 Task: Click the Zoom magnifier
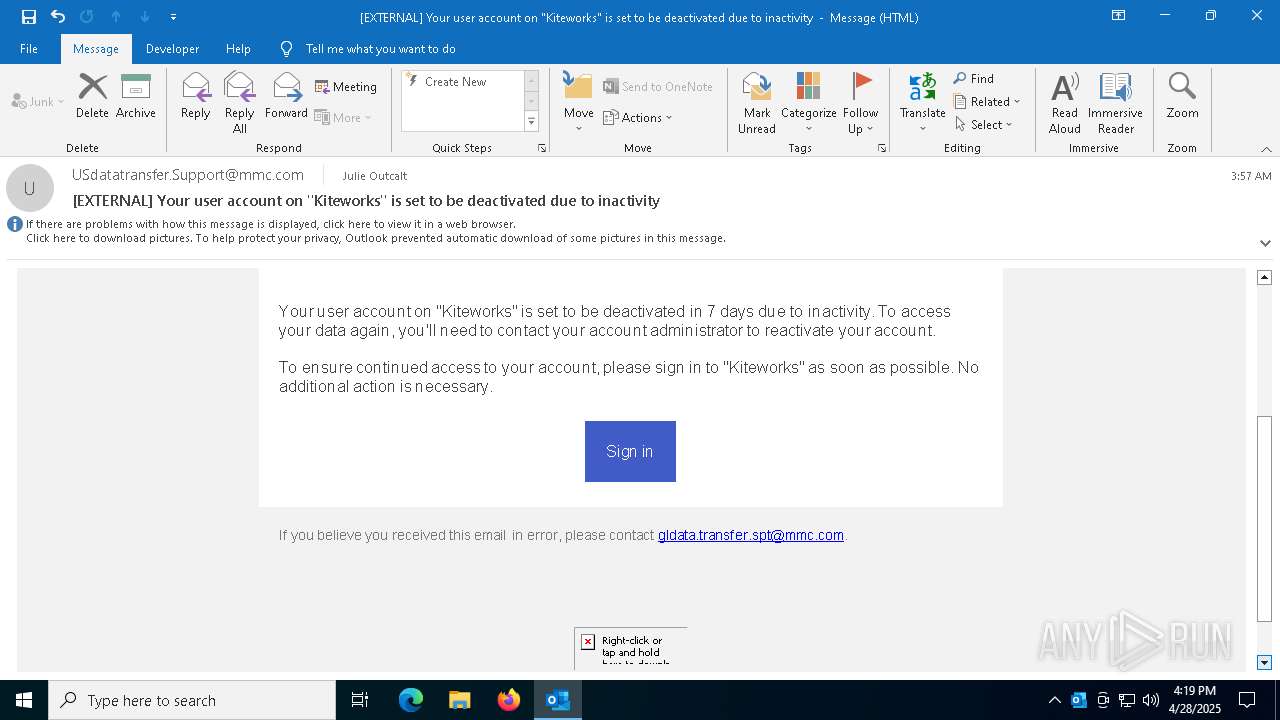pos(1182,96)
